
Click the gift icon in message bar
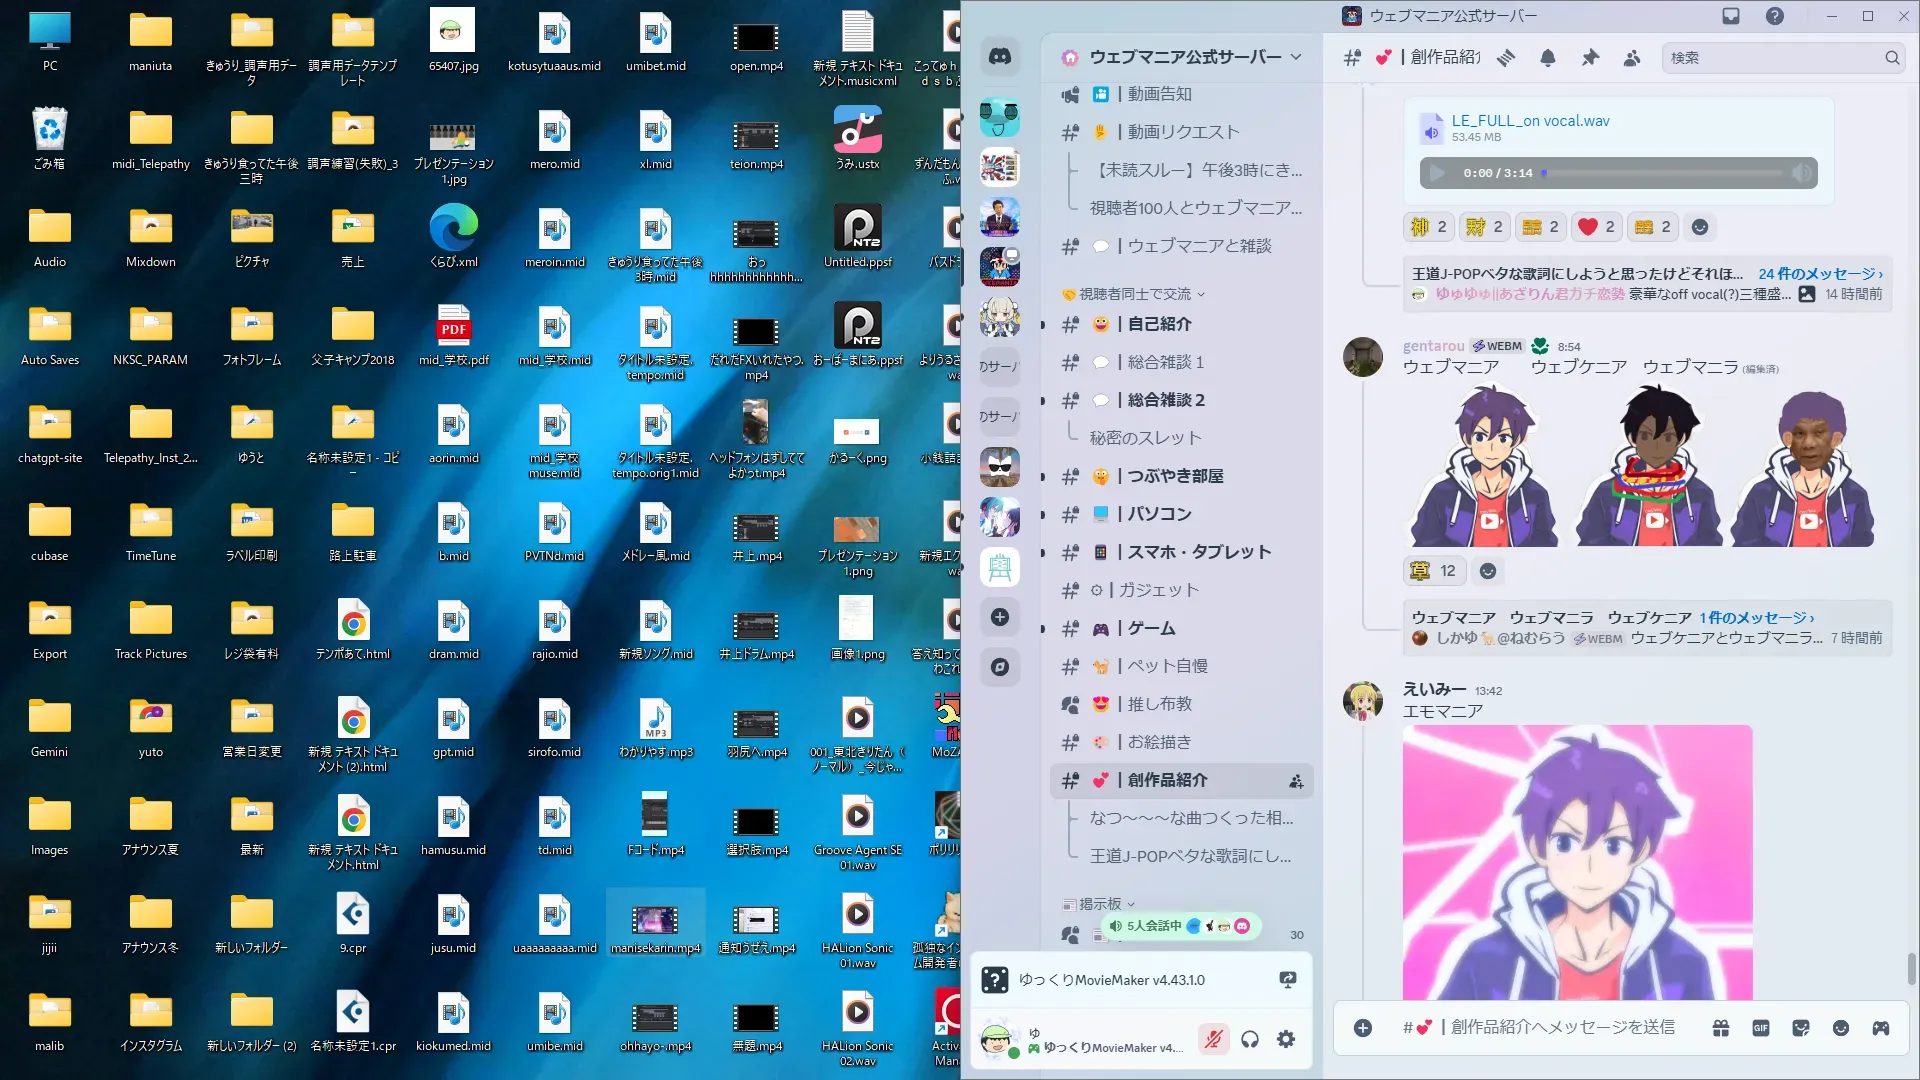1721,1028
